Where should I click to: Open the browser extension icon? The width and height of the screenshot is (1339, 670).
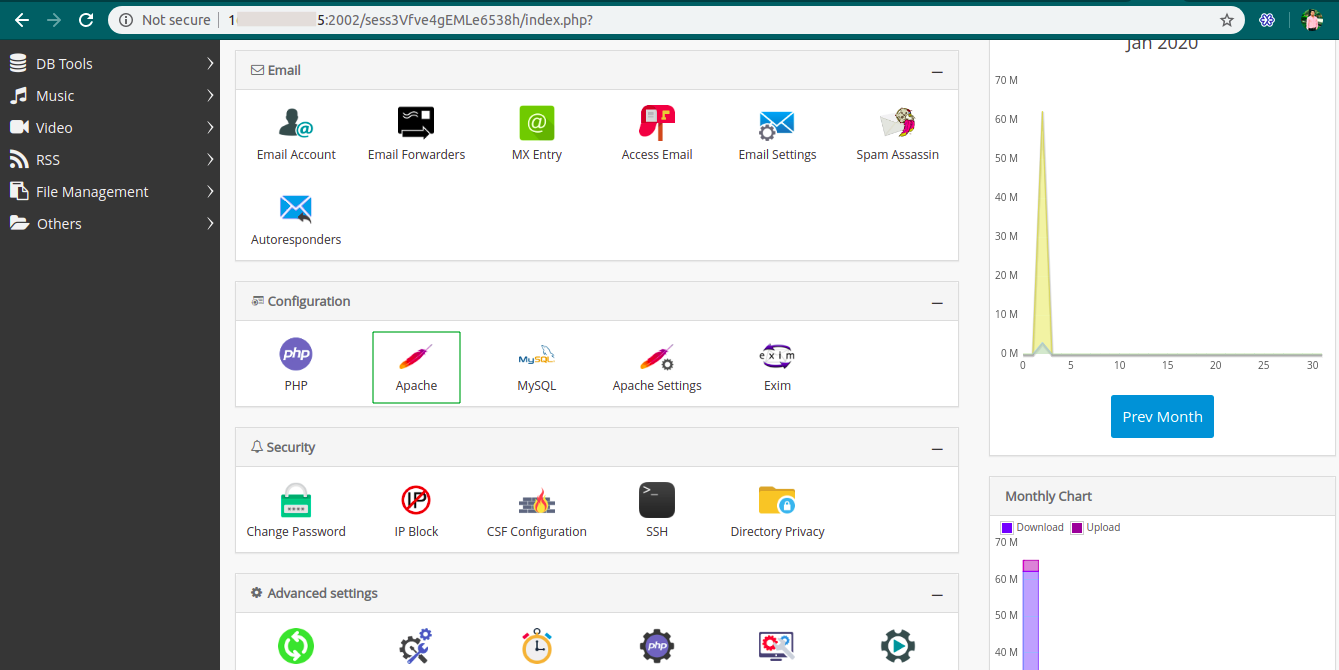[x=1267, y=20]
